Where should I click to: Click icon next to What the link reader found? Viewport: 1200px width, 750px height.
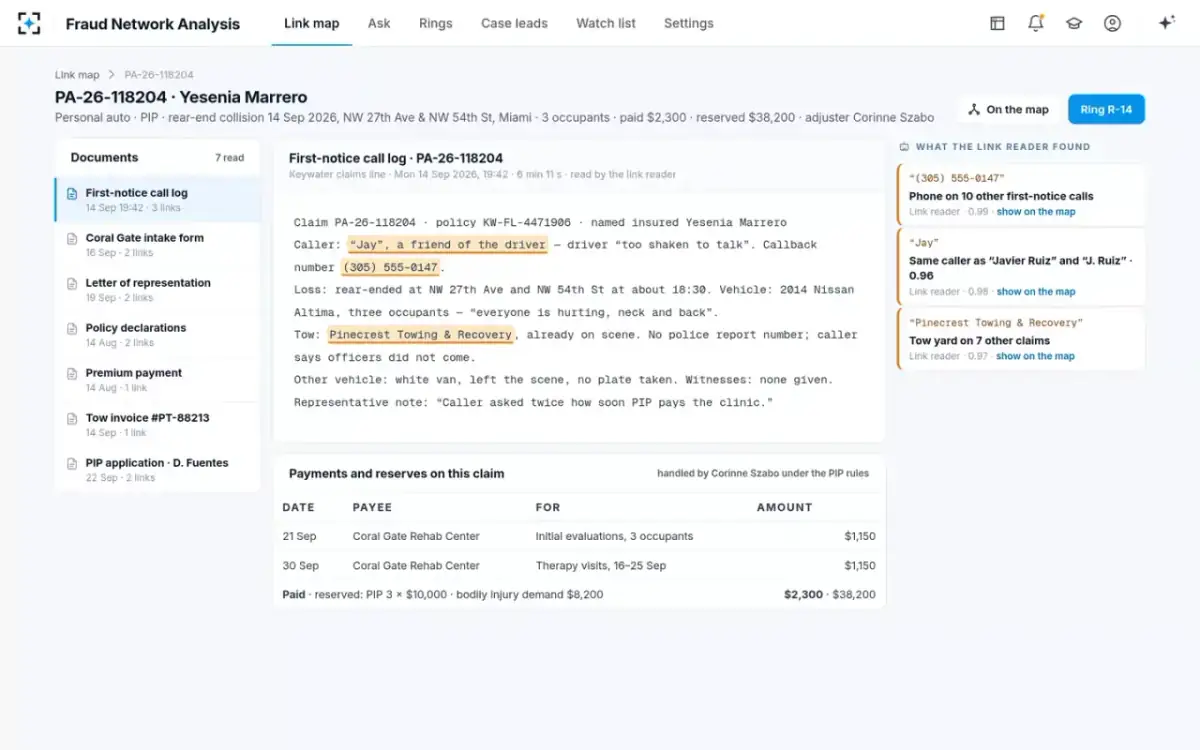pos(904,146)
